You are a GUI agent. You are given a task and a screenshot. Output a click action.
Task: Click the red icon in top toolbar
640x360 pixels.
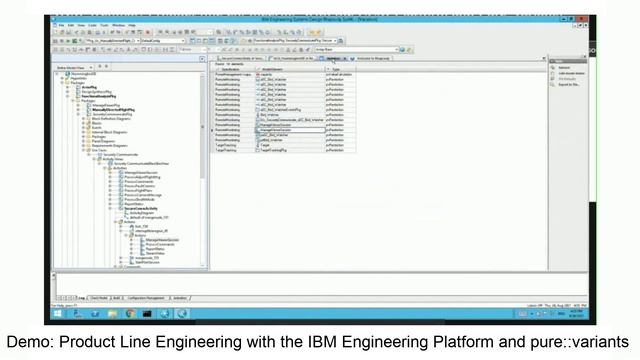[148, 32]
